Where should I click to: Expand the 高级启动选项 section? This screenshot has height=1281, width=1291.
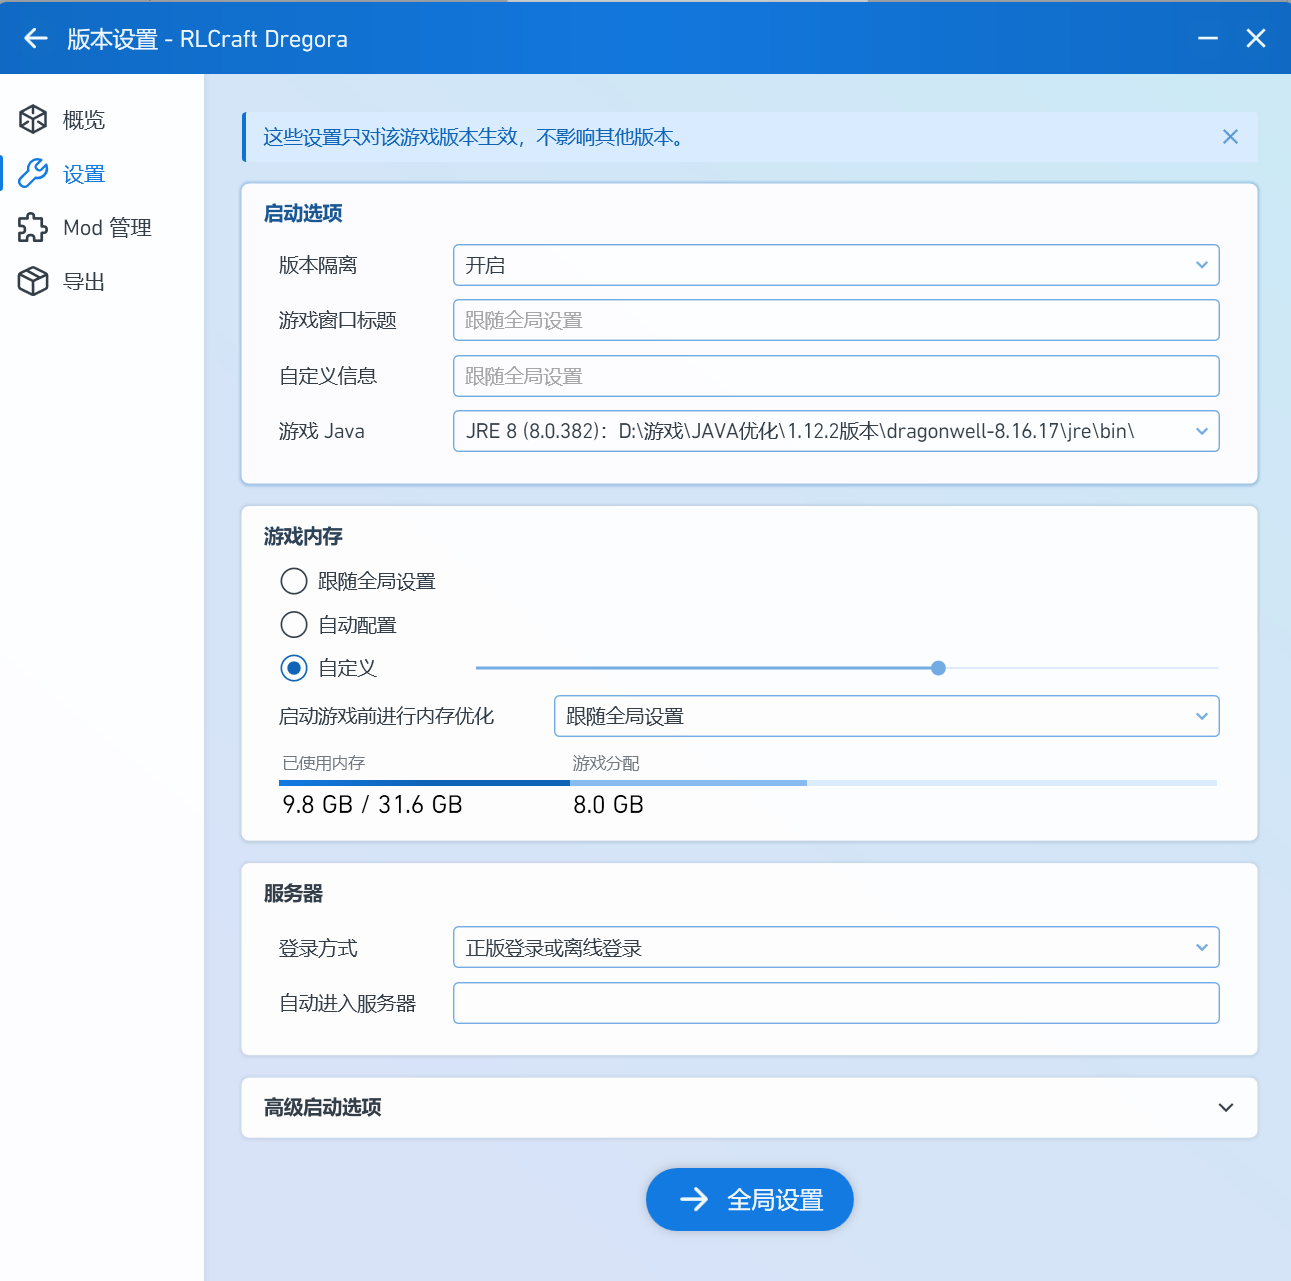tap(1225, 1107)
